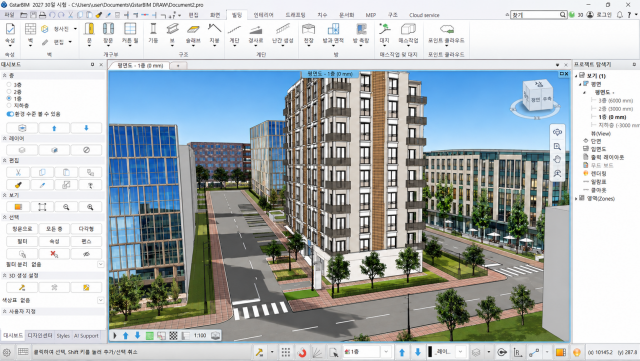
Task: Open the 색상표 dropdown
Action: [100, 300]
